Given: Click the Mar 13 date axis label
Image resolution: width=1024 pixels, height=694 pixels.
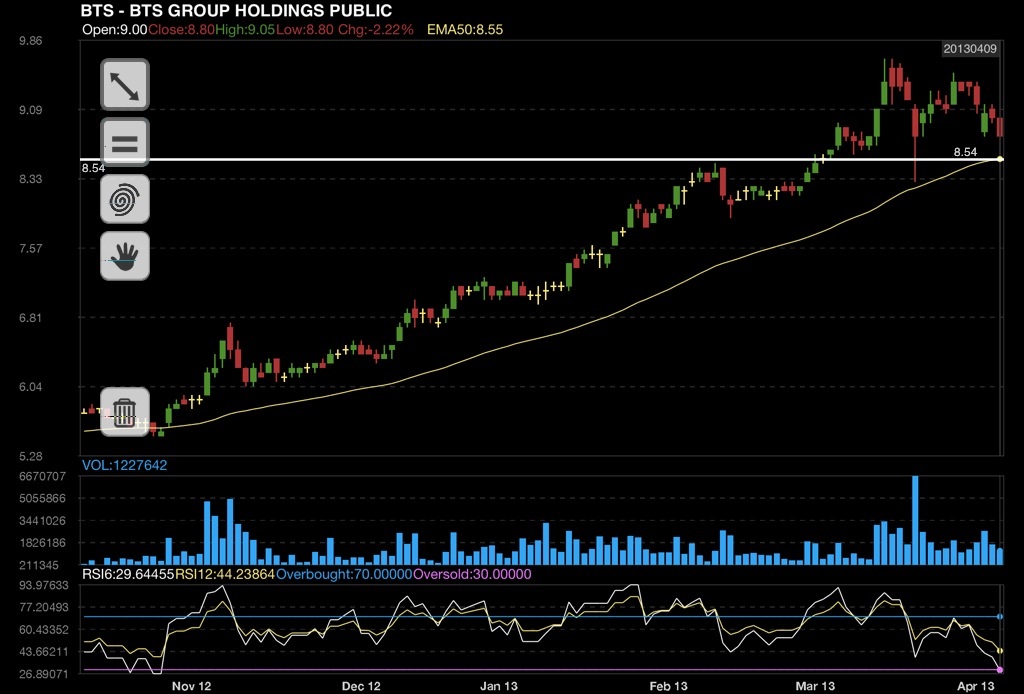Looking at the screenshot, I should pos(815,686).
